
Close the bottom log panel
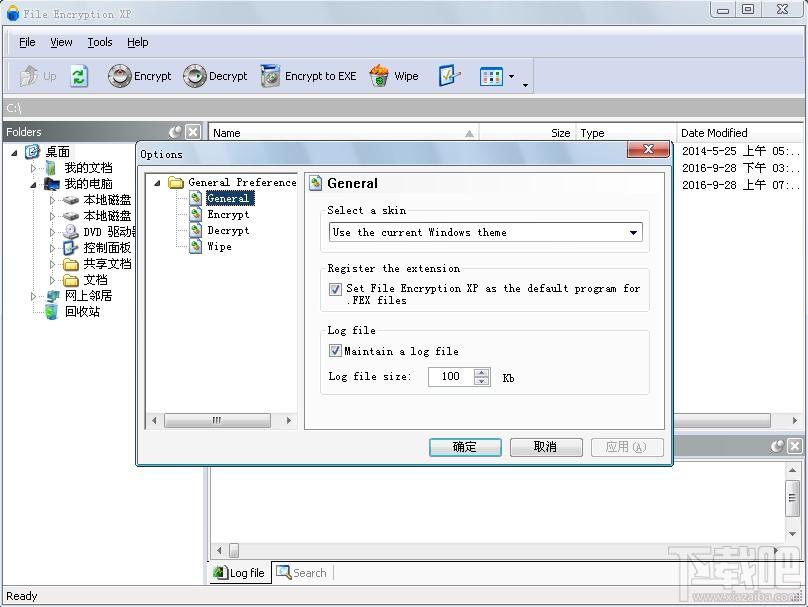click(x=795, y=446)
